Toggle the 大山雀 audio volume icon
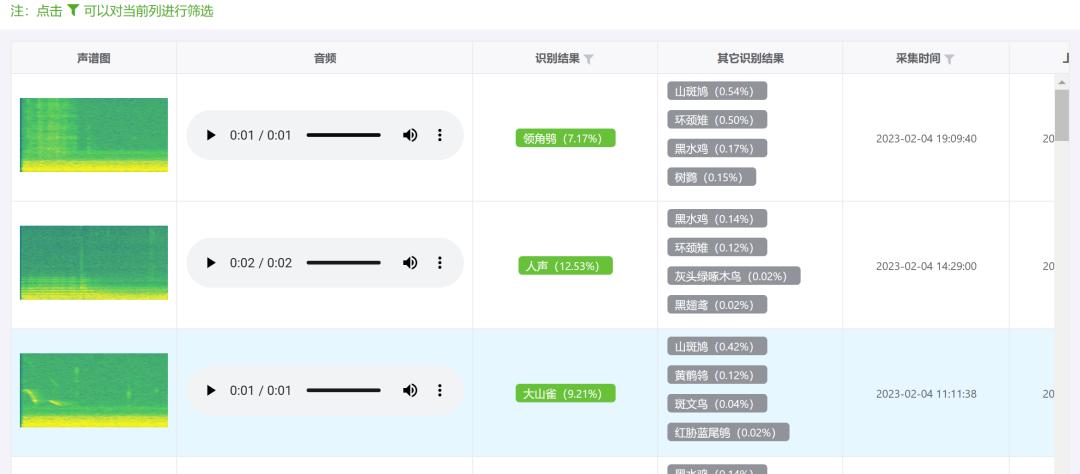This screenshot has height=474, width=1080. (x=410, y=391)
